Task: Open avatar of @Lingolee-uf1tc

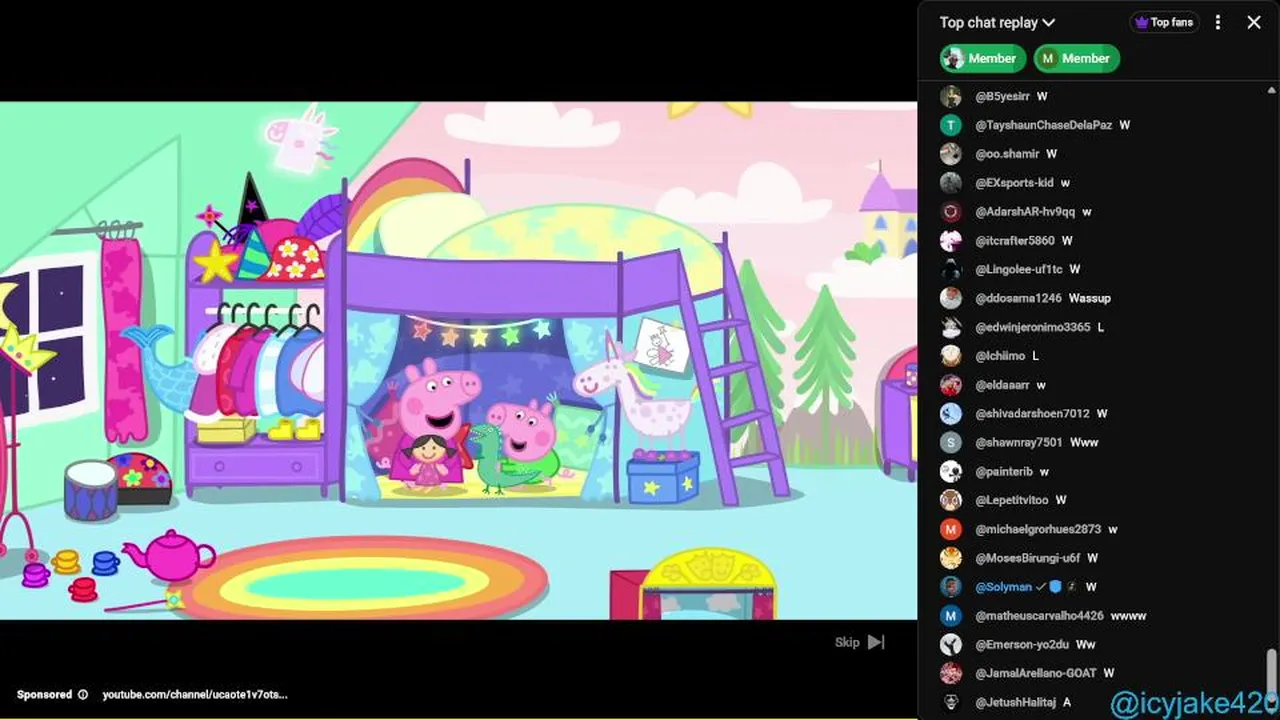Action: point(951,269)
